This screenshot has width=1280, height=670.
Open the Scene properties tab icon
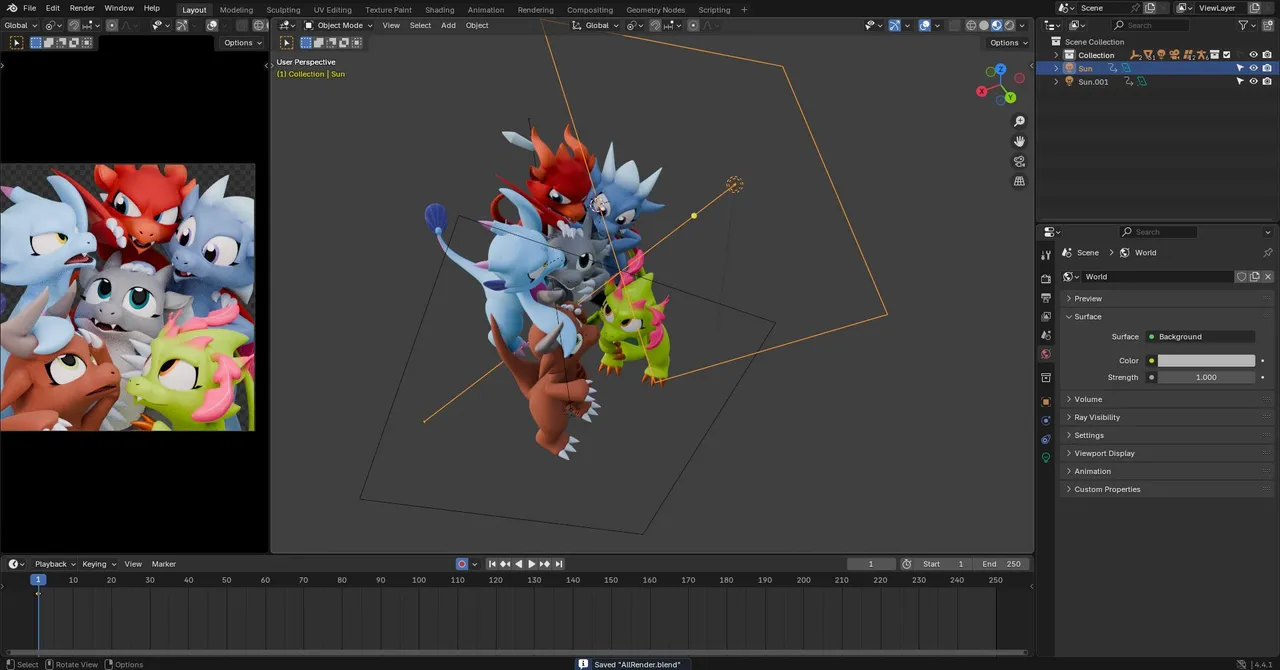pyautogui.click(x=1046, y=335)
